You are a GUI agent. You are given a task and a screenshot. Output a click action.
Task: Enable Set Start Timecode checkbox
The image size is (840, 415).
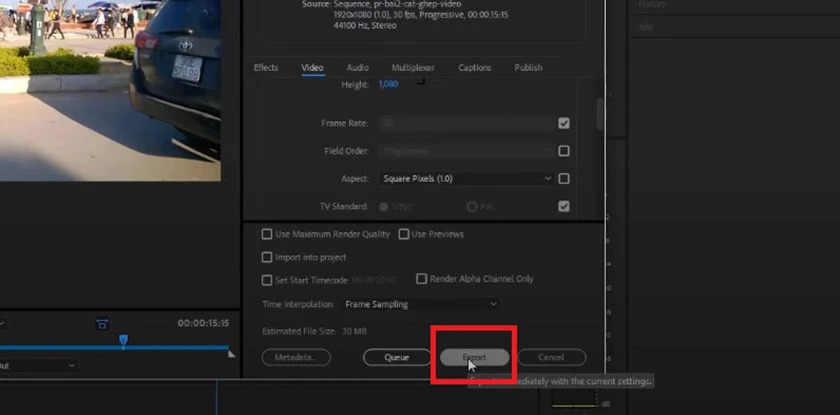tap(267, 280)
